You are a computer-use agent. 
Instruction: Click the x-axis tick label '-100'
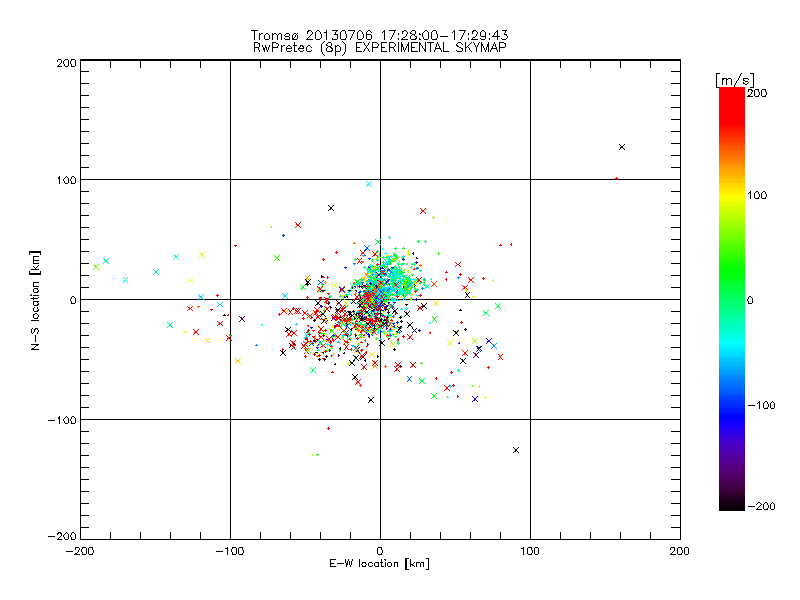[x=230, y=551]
